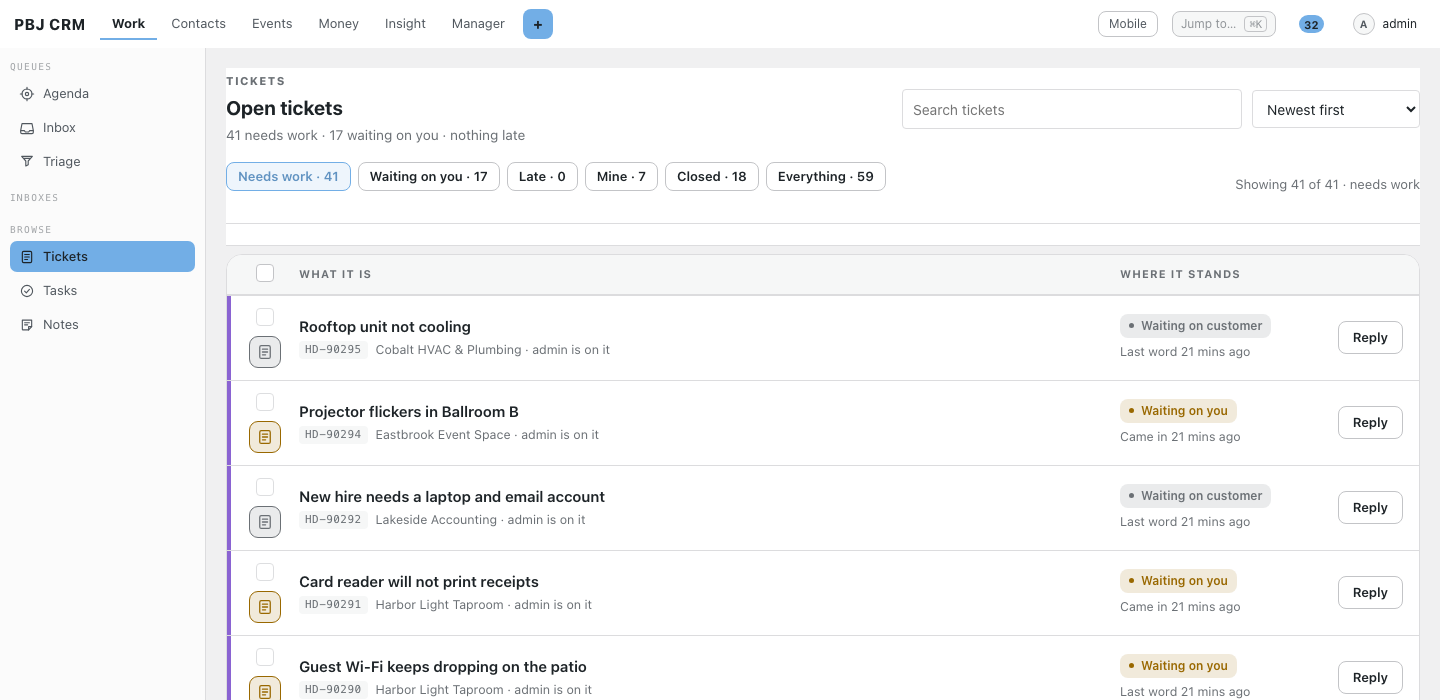Select checkbox for Guest Wi-Fi patio ticket
The image size is (1440, 700).
pyautogui.click(x=265, y=657)
